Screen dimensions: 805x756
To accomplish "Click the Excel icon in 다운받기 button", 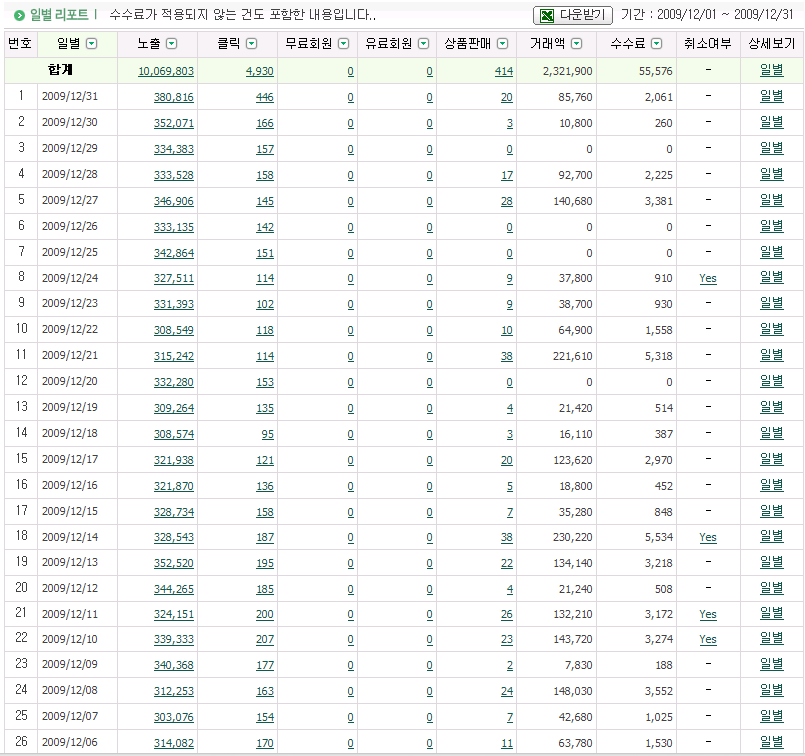I will (547, 16).
